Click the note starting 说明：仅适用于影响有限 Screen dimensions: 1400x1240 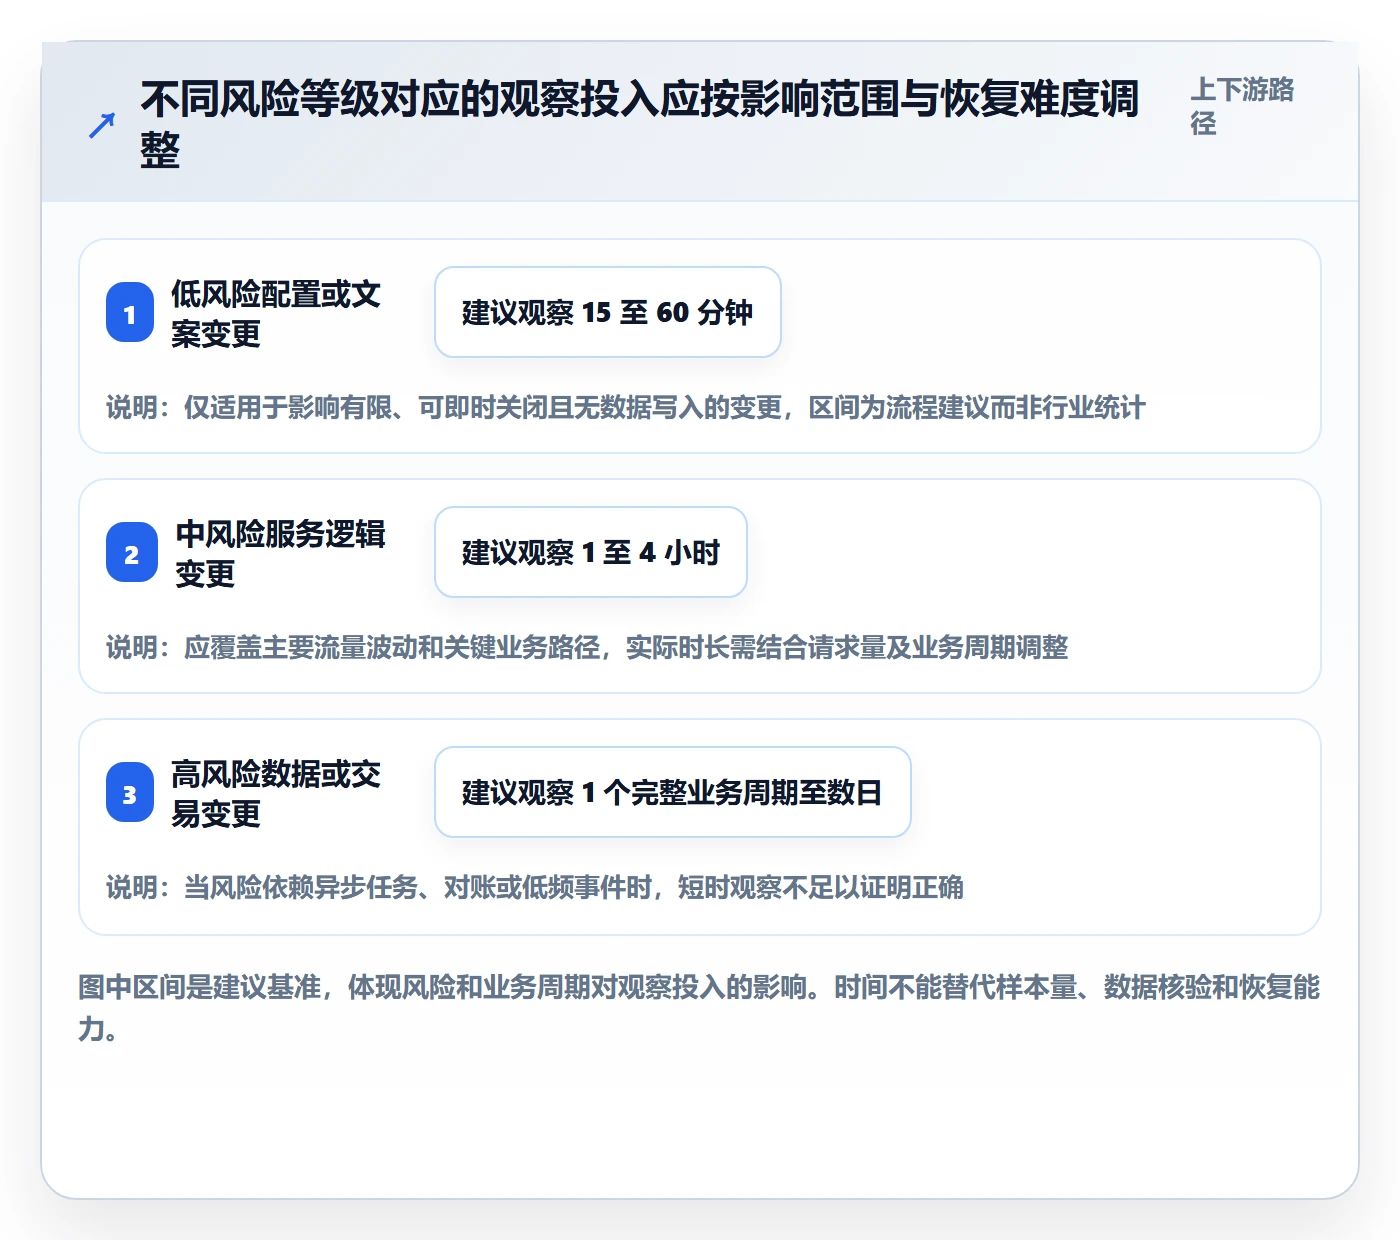(626, 407)
